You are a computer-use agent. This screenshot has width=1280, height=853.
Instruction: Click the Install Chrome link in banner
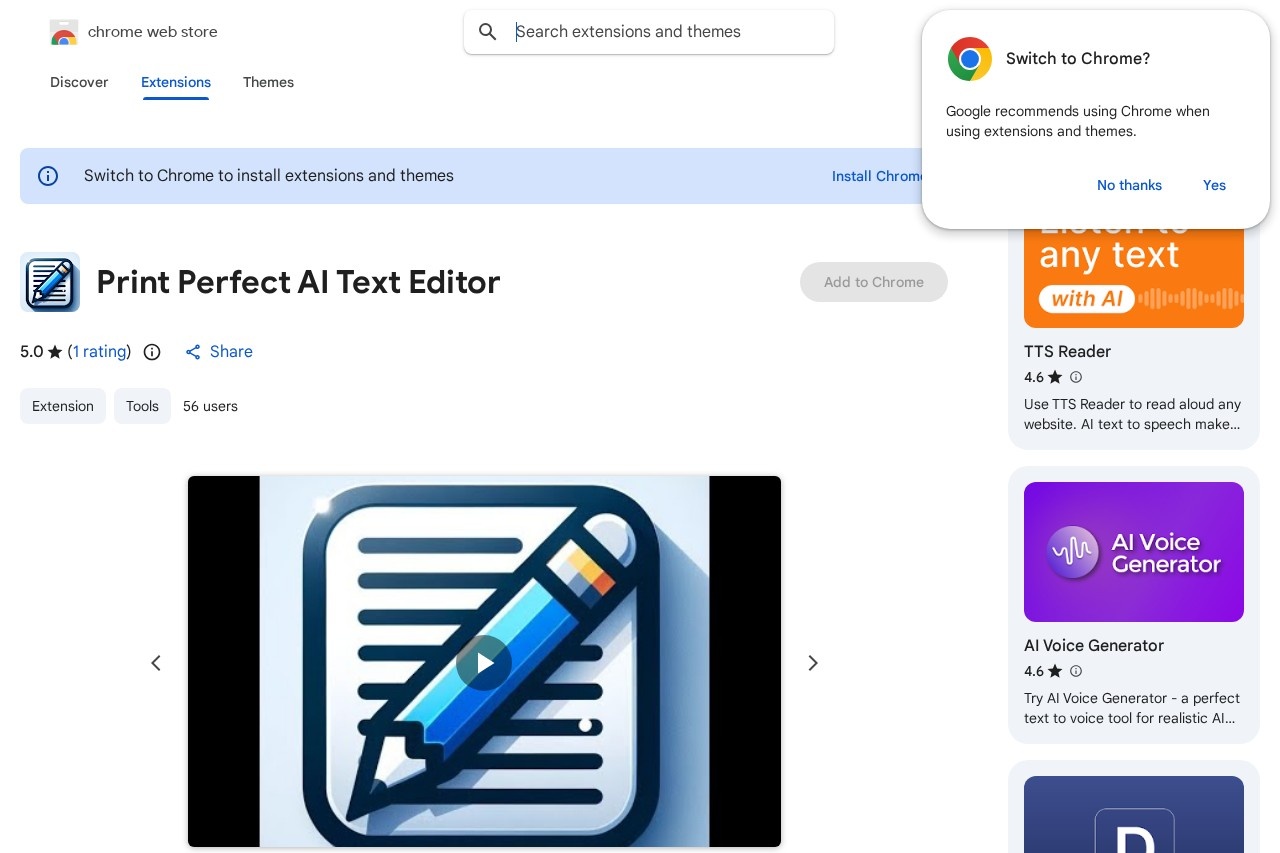pyautogui.click(x=876, y=176)
